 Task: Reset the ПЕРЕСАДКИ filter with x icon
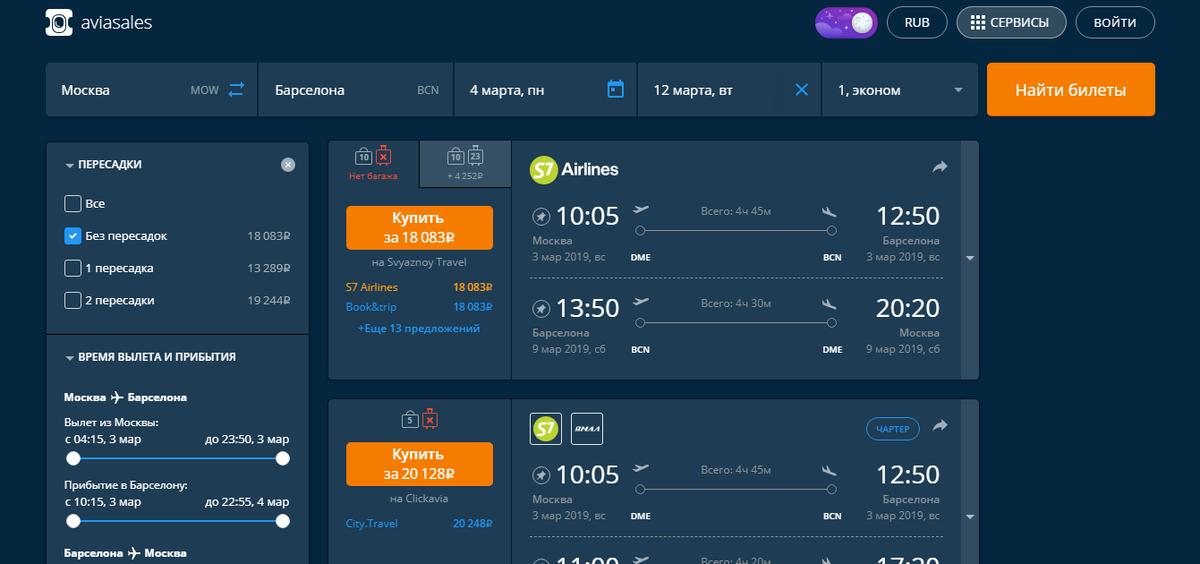pos(288,165)
